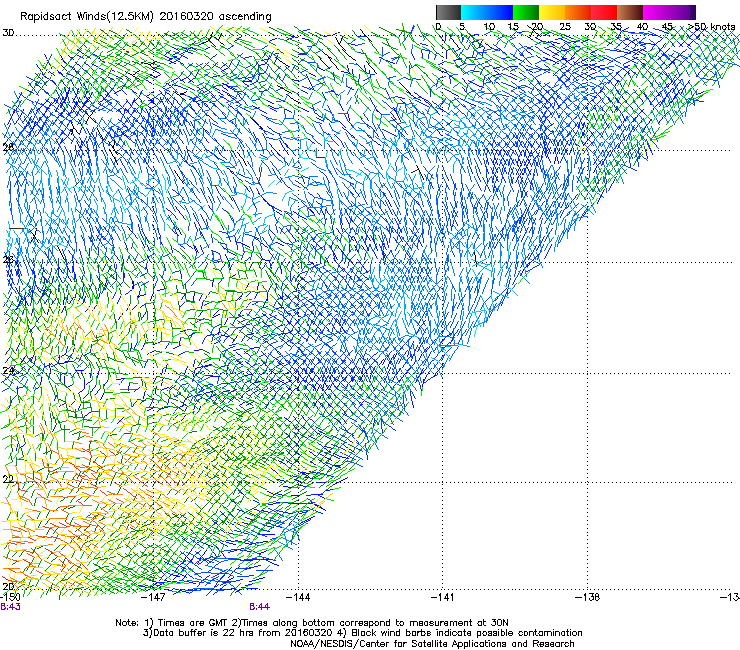The image size is (740, 650).
Task: Click the '25' legend scale label
Action: [x=565, y=27]
